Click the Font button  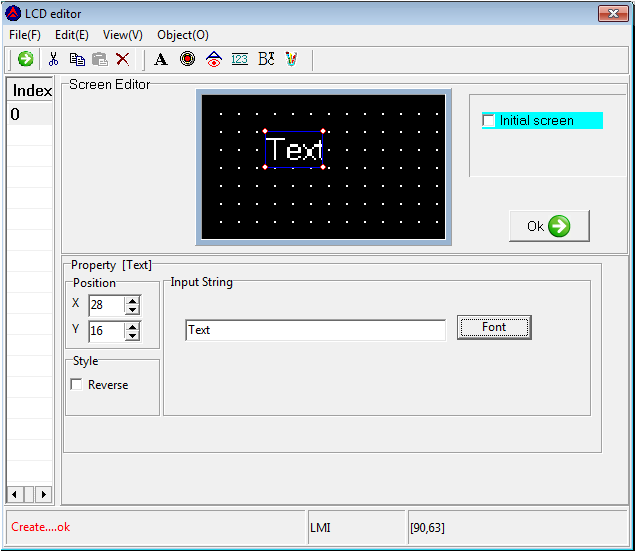[494, 327]
